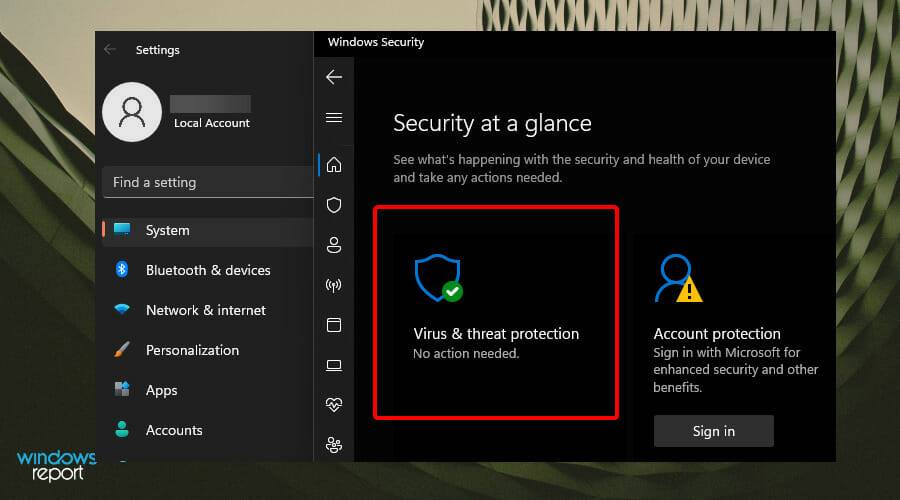This screenshot has width=900, height=500.
Task: Click the Apps icon in Settings
Action: point(122,389)
